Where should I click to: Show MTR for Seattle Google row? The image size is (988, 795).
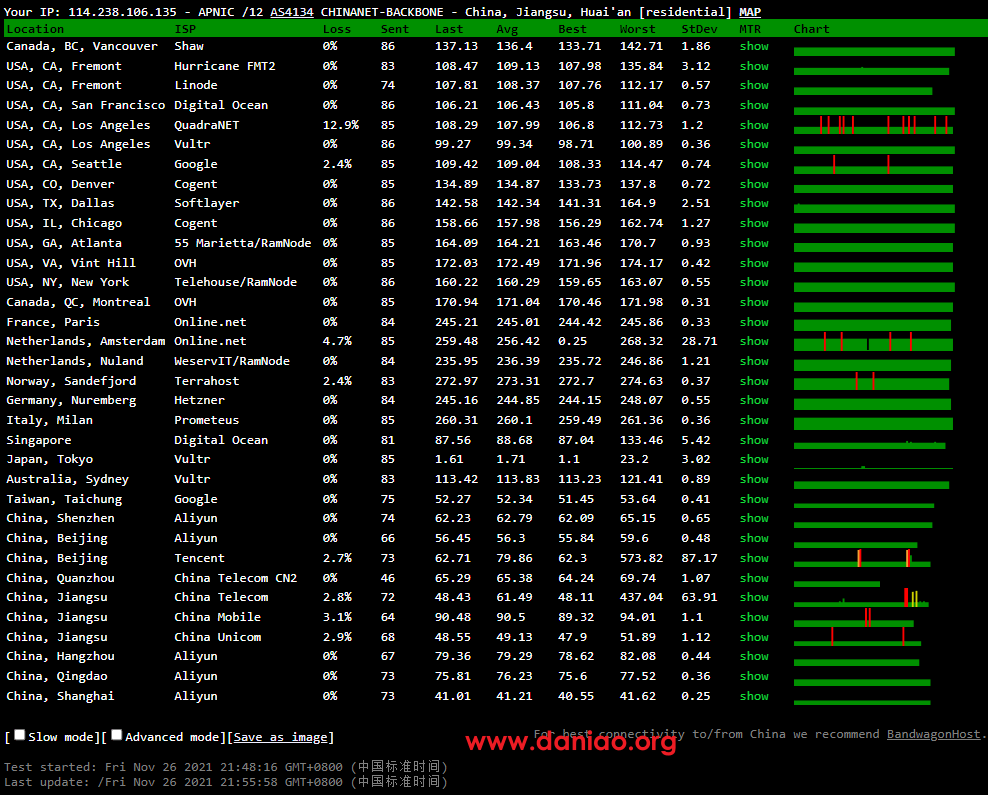(x=754, y=164)
